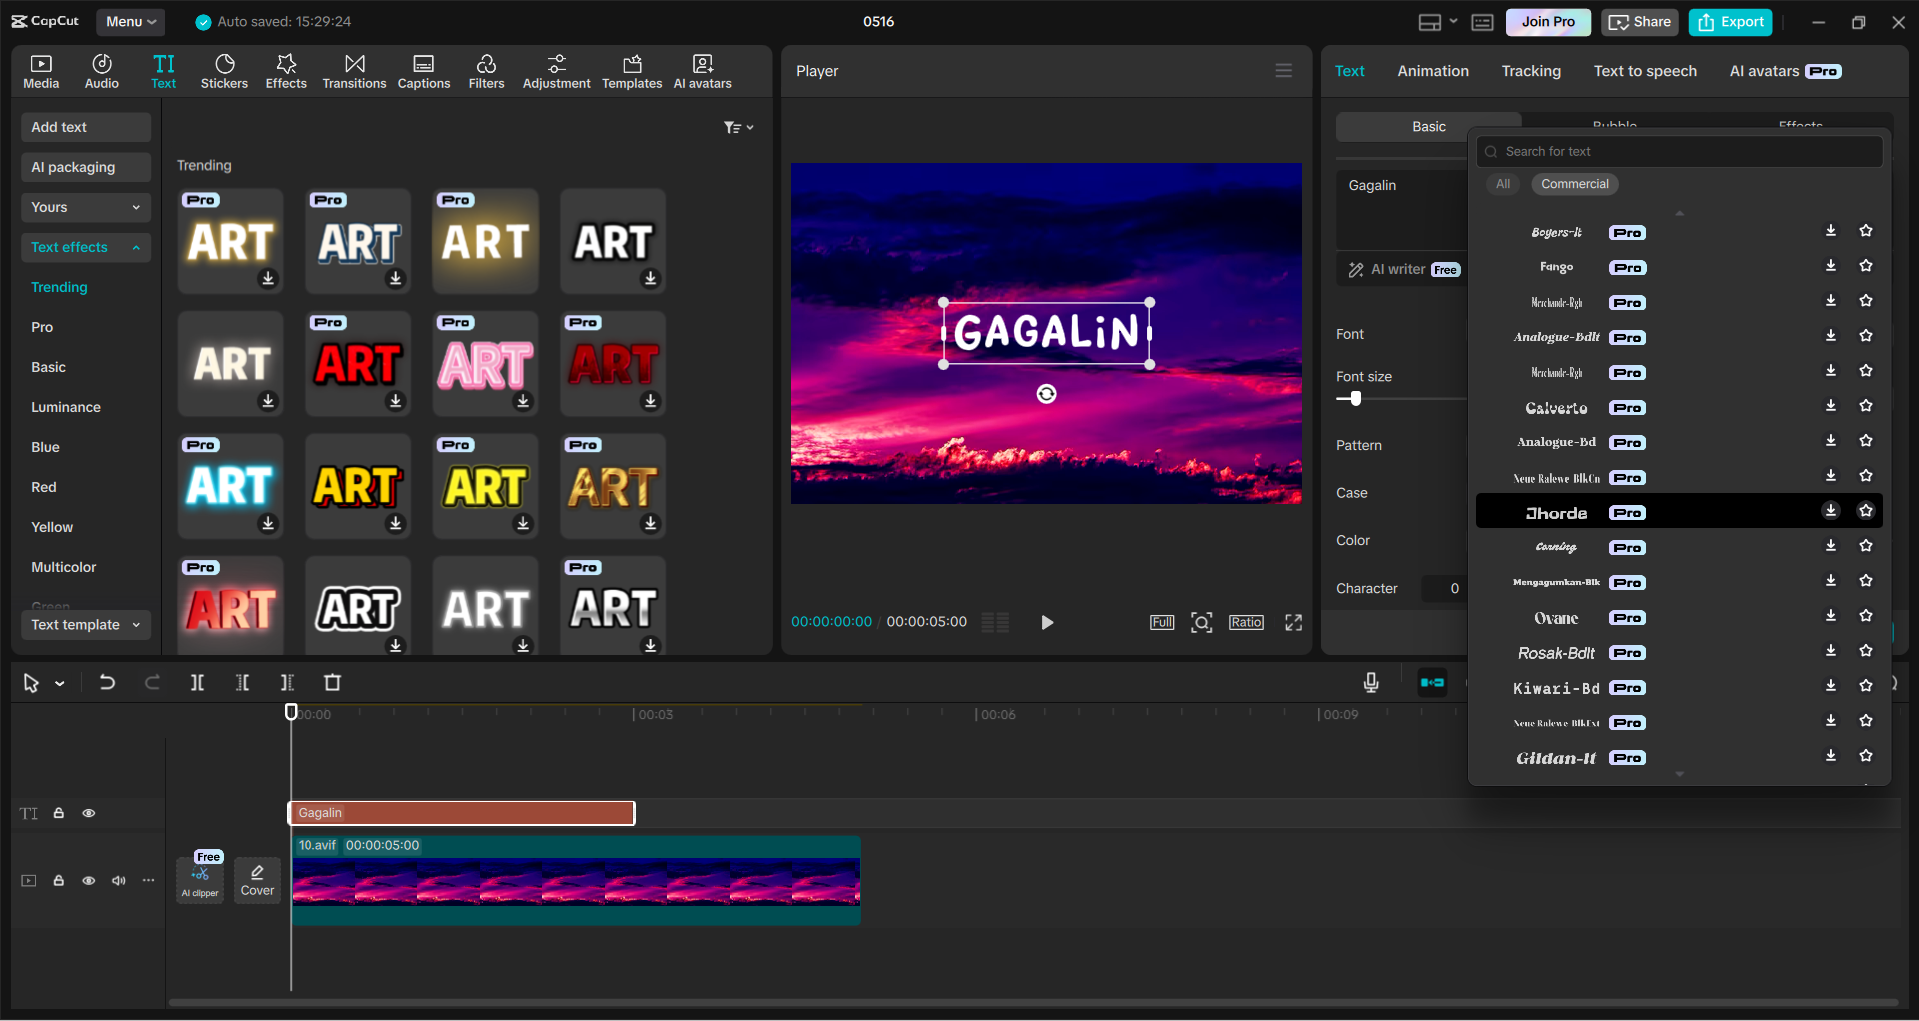This screenshot has width=1919, height=1021.
Task: Click the Add text button
Action: coord(85,127)
